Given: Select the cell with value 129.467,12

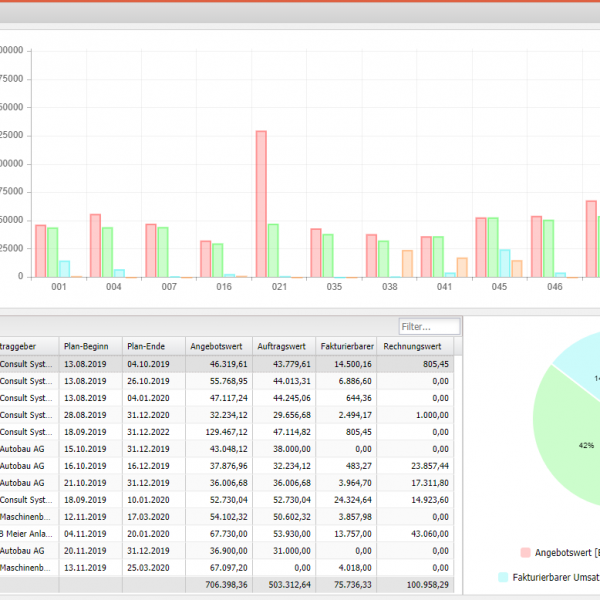Looking at the screenshot, I should tap(218, 431).
